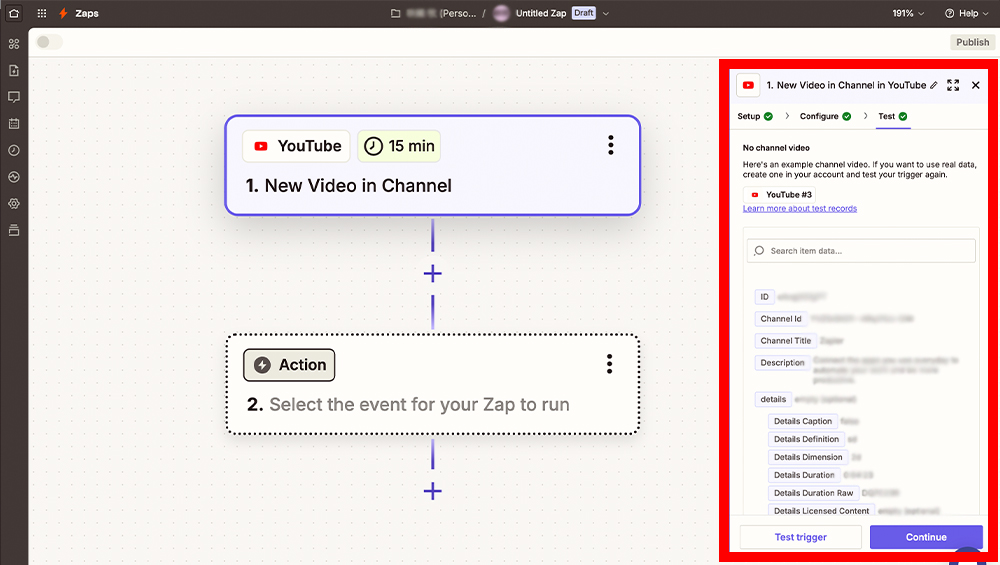Viewport: 1000px width, 565px height.
Task: Open the sidebar versions stack icon
Action: [x=14, y=230]
